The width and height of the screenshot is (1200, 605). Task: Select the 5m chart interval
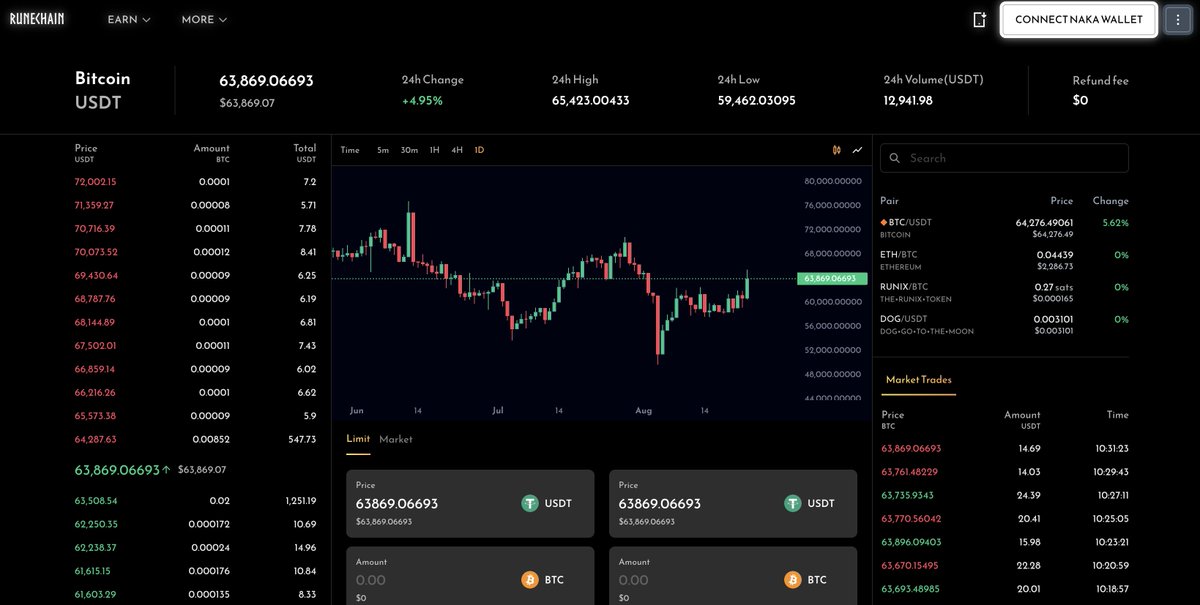383,150
